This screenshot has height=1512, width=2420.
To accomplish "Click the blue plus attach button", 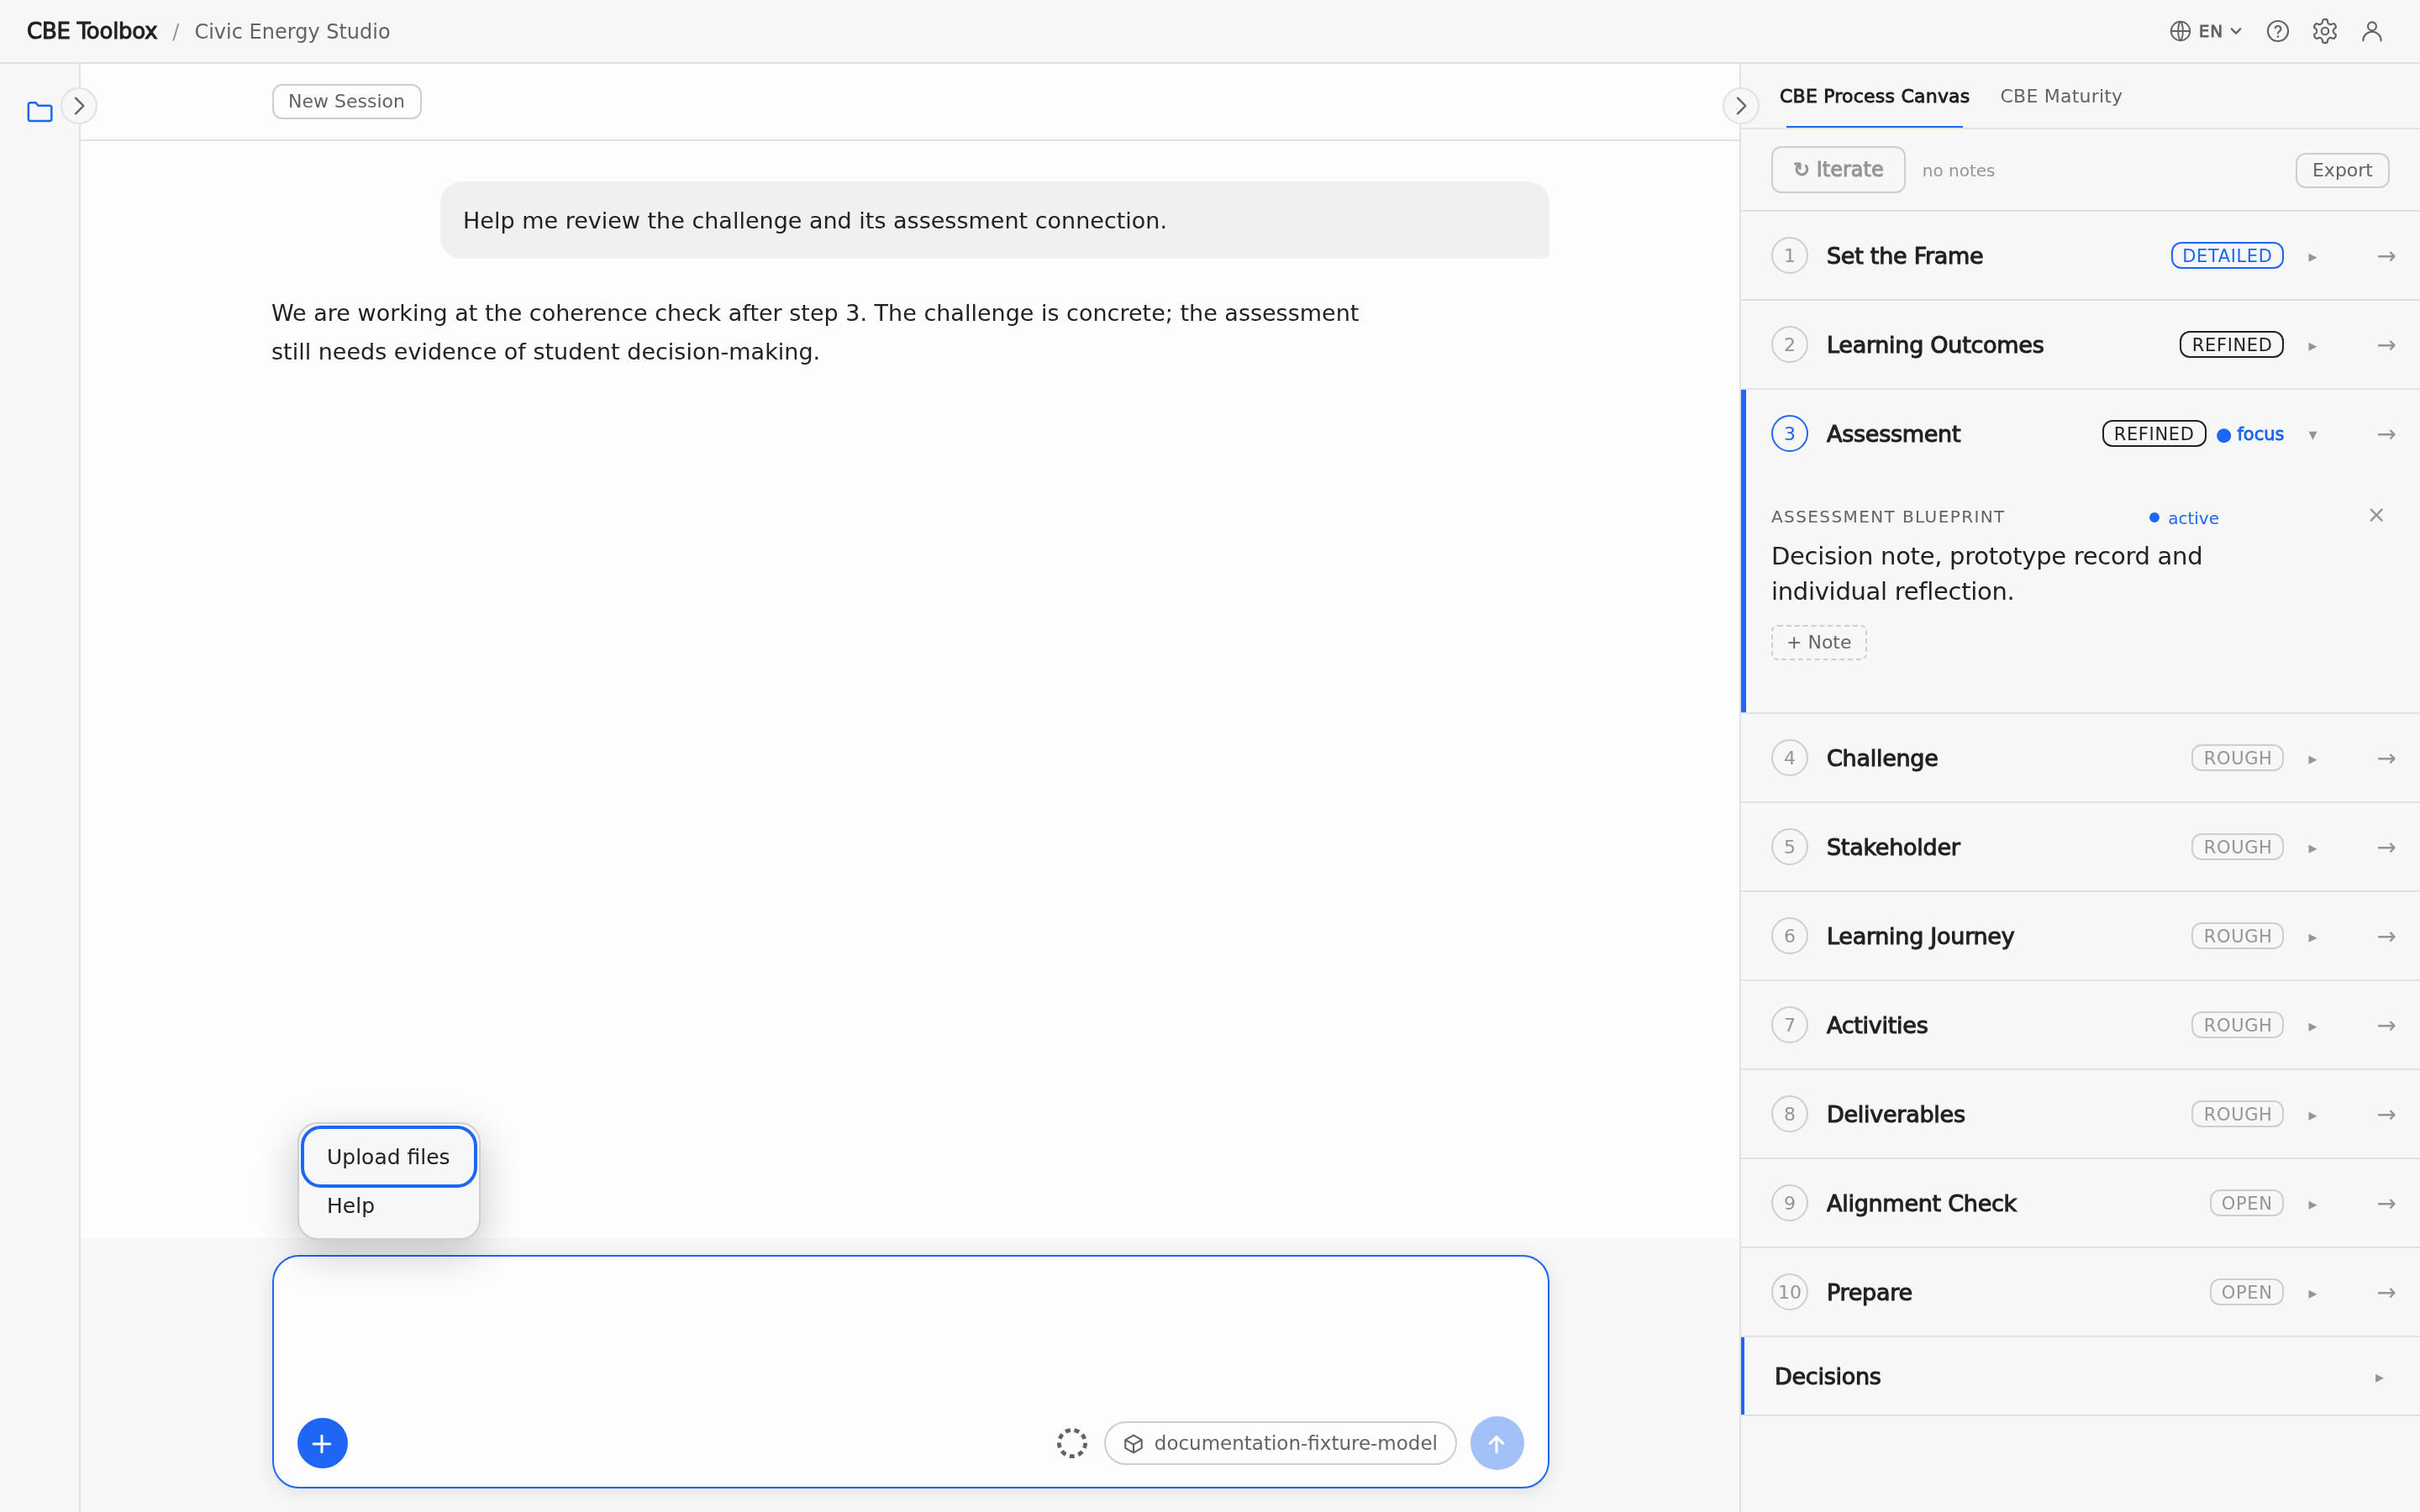I will [322, 1443].
